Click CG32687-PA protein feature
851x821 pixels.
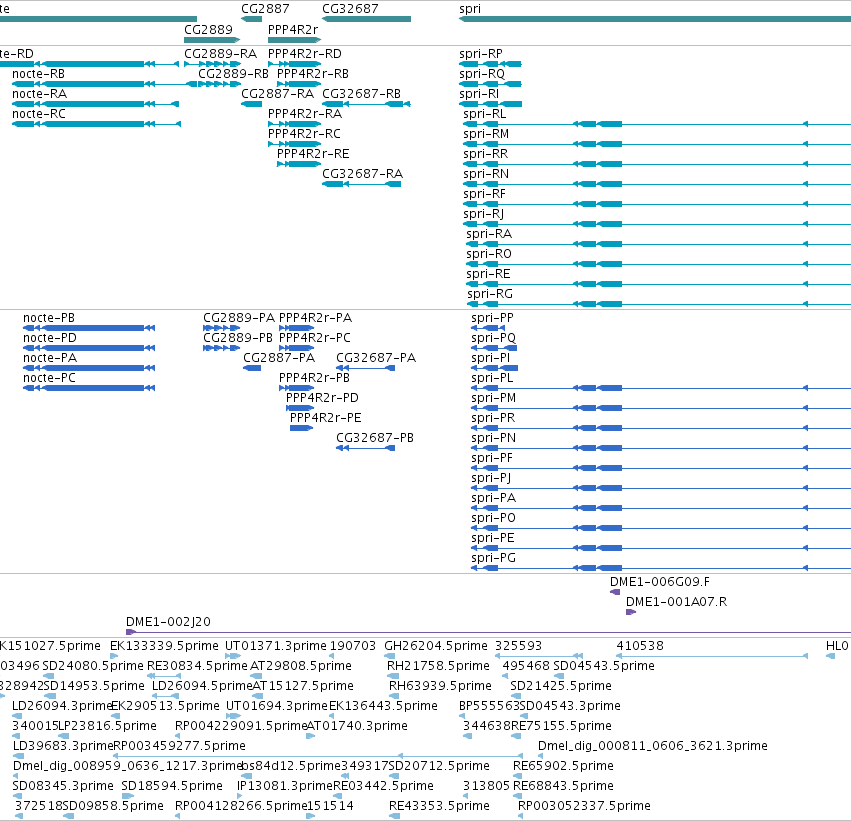tap(365, 368)
